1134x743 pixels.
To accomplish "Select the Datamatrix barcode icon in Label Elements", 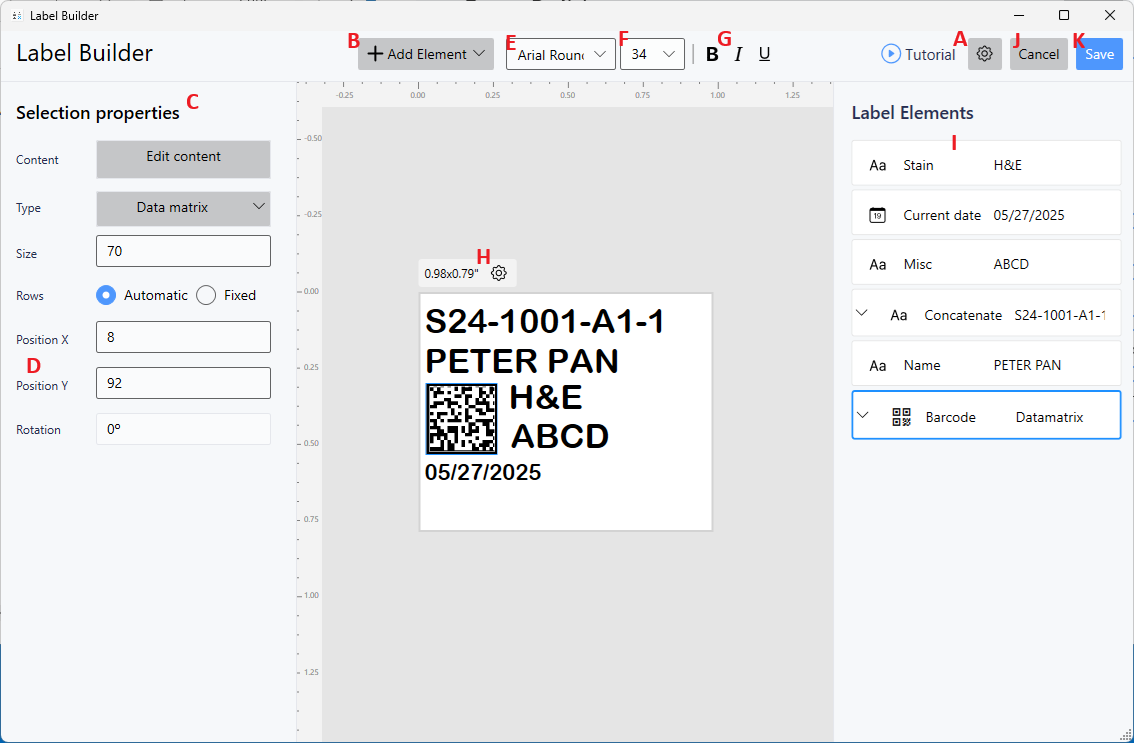I will click(901, 416).
